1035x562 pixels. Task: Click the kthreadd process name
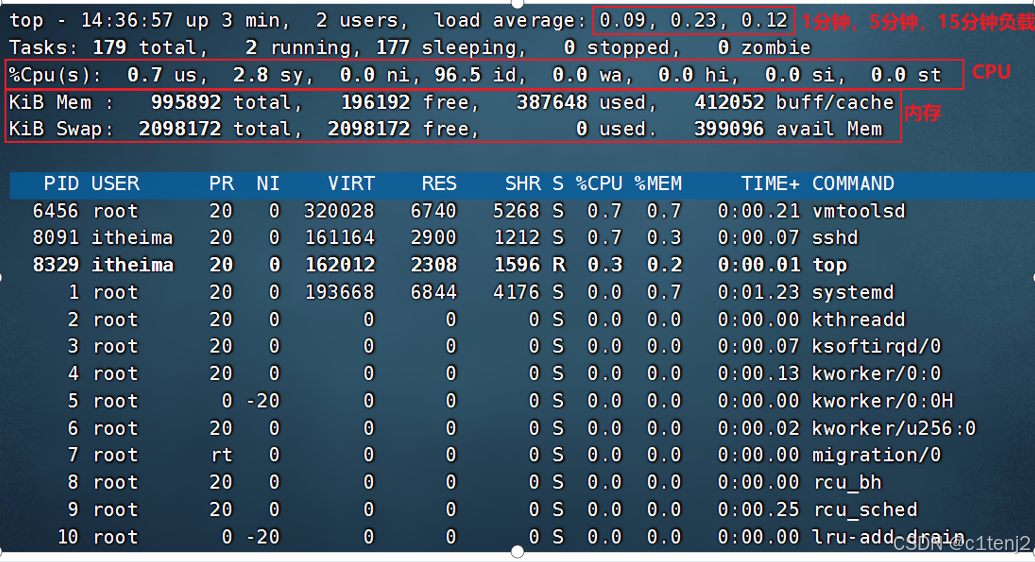[859, 320]
